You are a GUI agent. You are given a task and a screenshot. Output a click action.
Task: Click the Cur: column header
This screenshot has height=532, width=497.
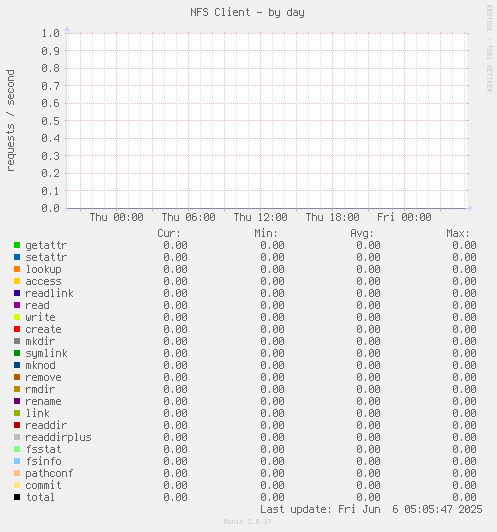coord(169,233)
